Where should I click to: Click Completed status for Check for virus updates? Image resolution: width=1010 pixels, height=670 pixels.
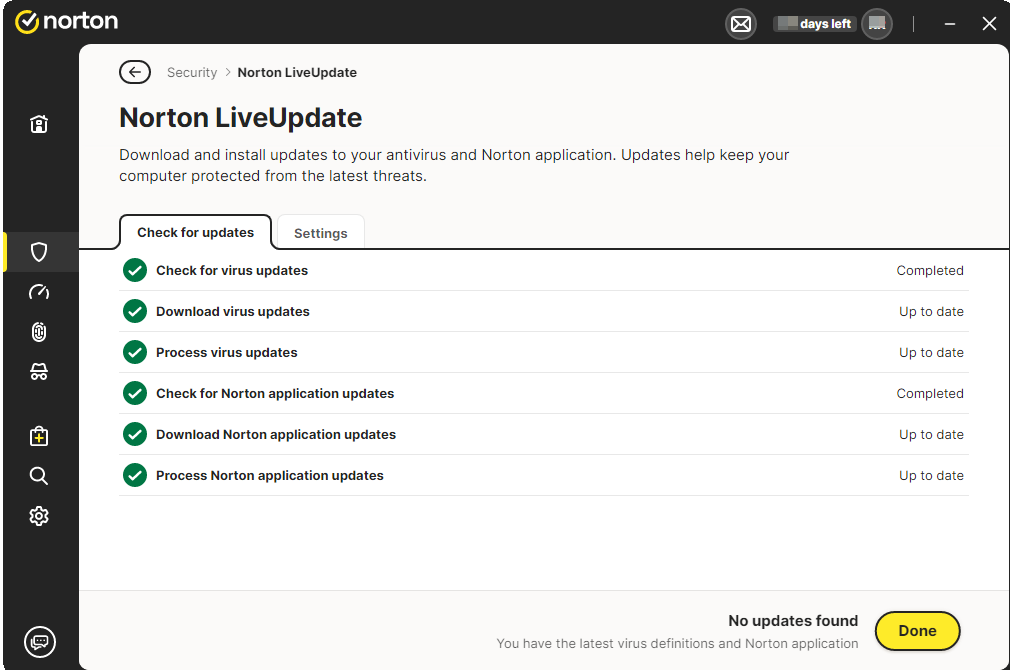click(x=930, y=271)
